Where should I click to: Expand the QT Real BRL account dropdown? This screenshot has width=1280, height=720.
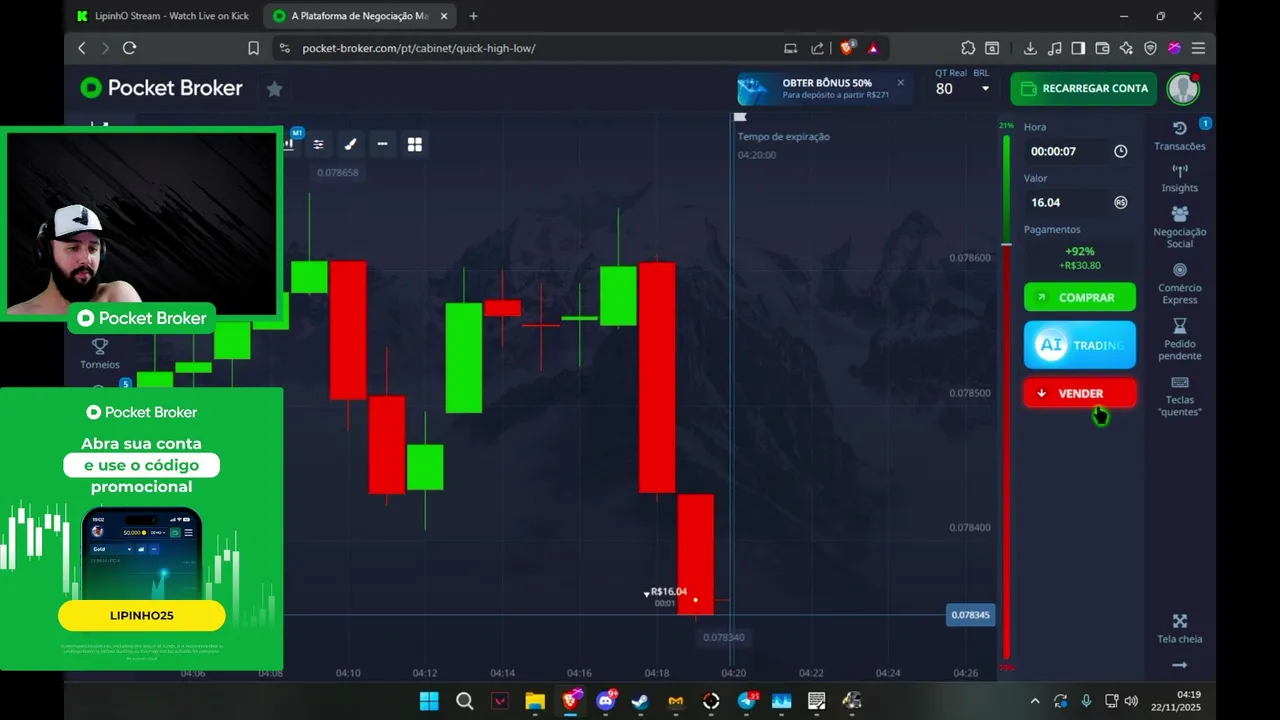(985, 89)
